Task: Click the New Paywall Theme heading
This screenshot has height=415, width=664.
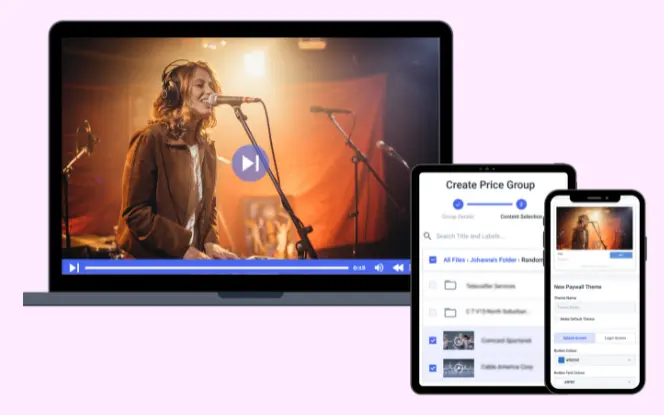Action: (x=578, y=287)
